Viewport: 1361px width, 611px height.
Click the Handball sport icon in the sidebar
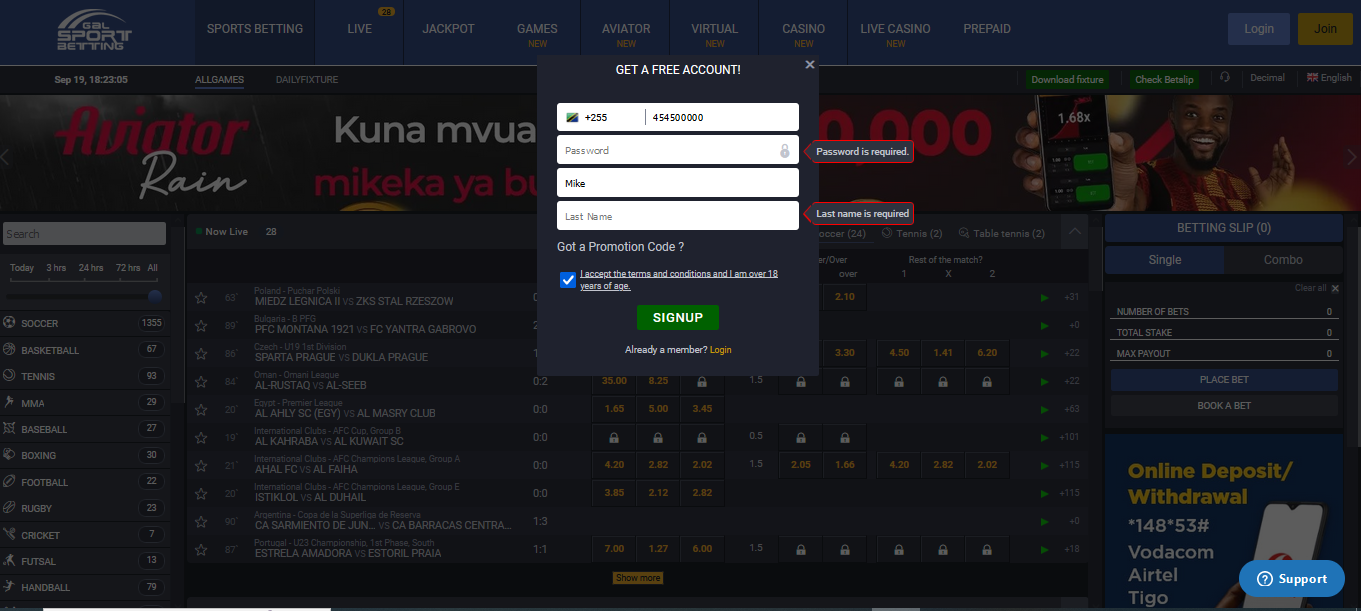click(x=10, y=587)
